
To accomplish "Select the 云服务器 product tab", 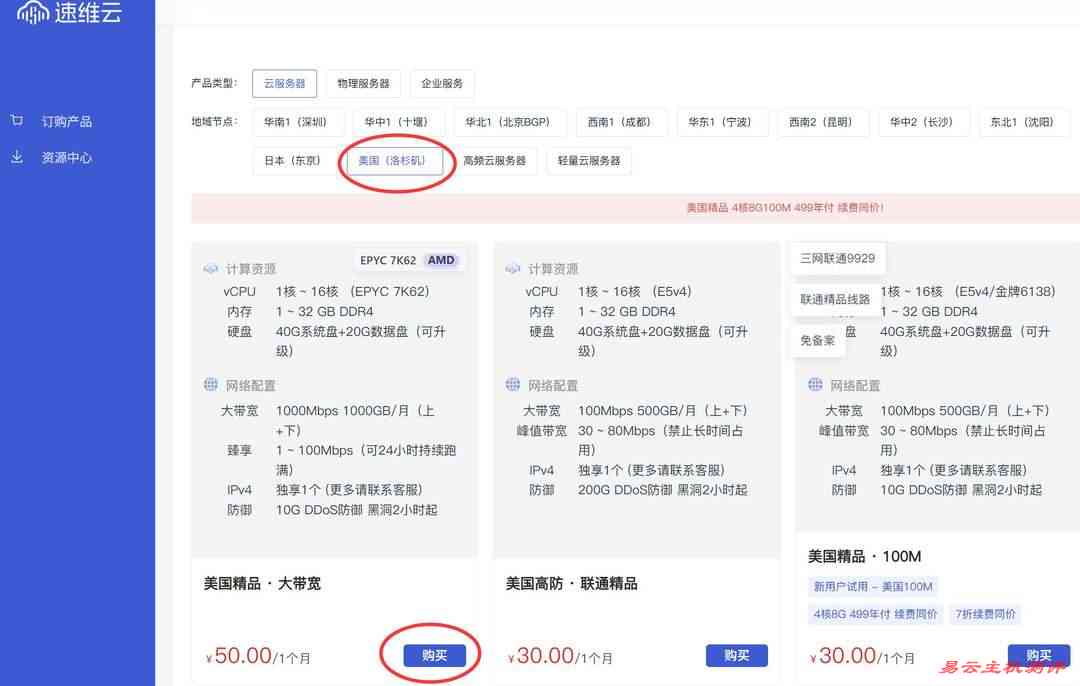I will 284,84.
